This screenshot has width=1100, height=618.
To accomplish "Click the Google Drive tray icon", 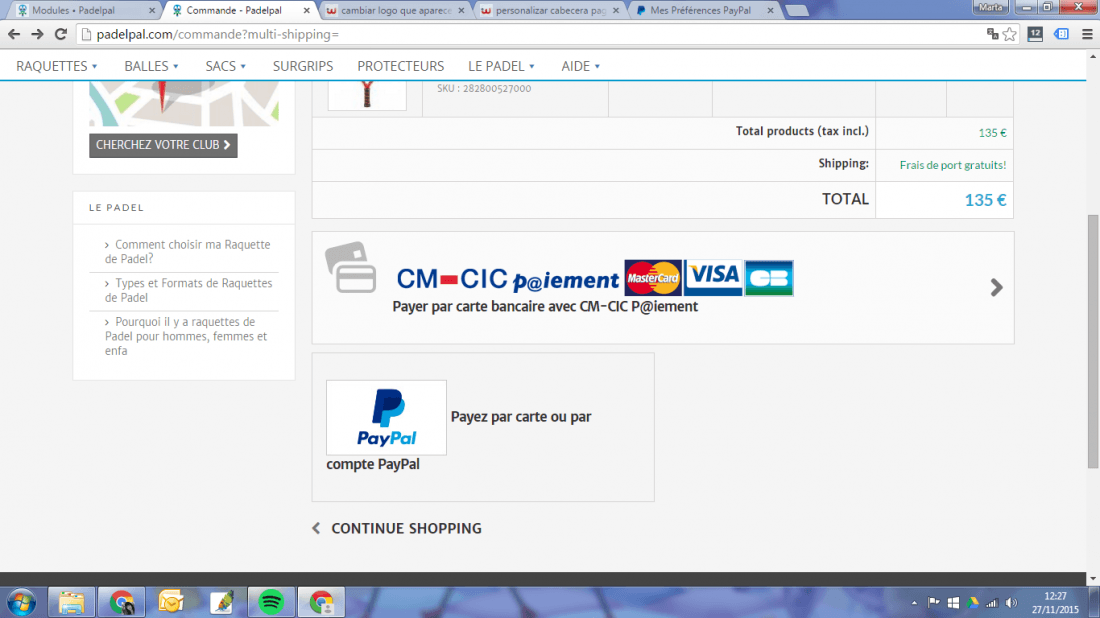I will pos(972,603).
